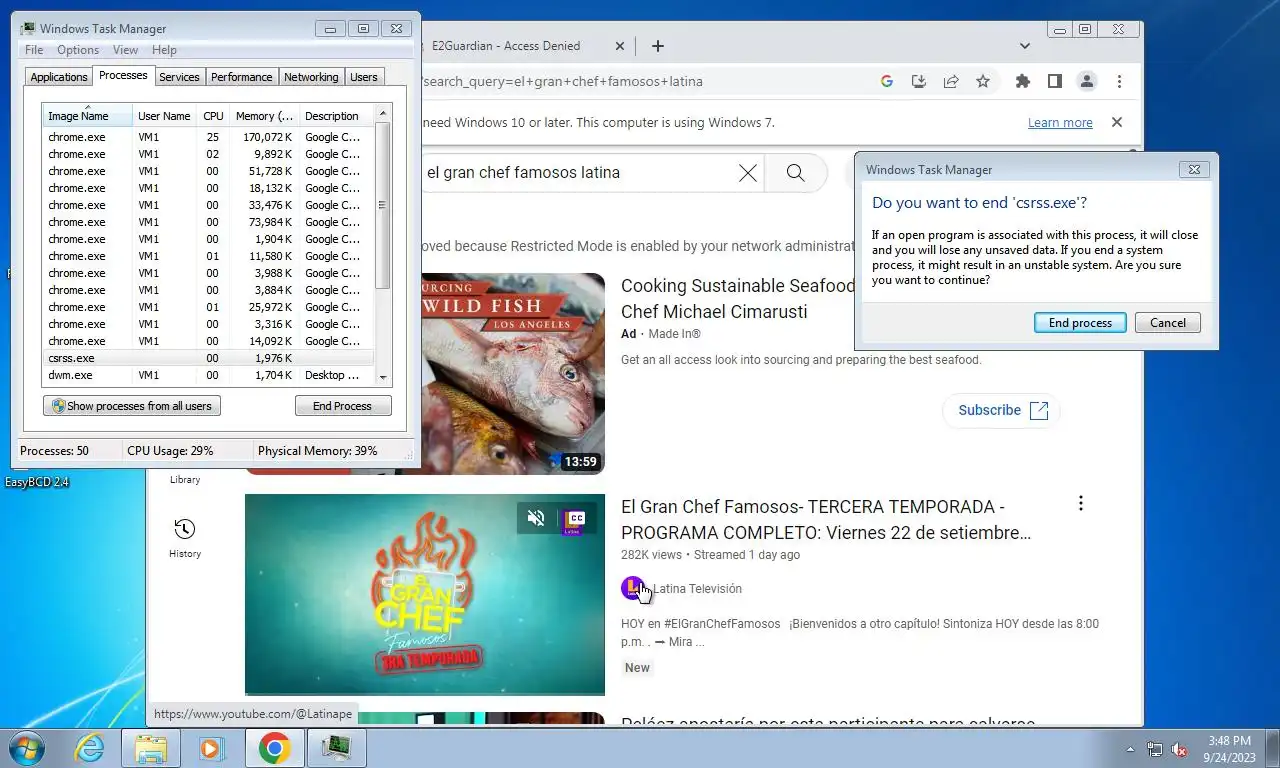The image size is (1280, 768).
Task: Switch to the Networking tab
Action: tap(311, 77)
